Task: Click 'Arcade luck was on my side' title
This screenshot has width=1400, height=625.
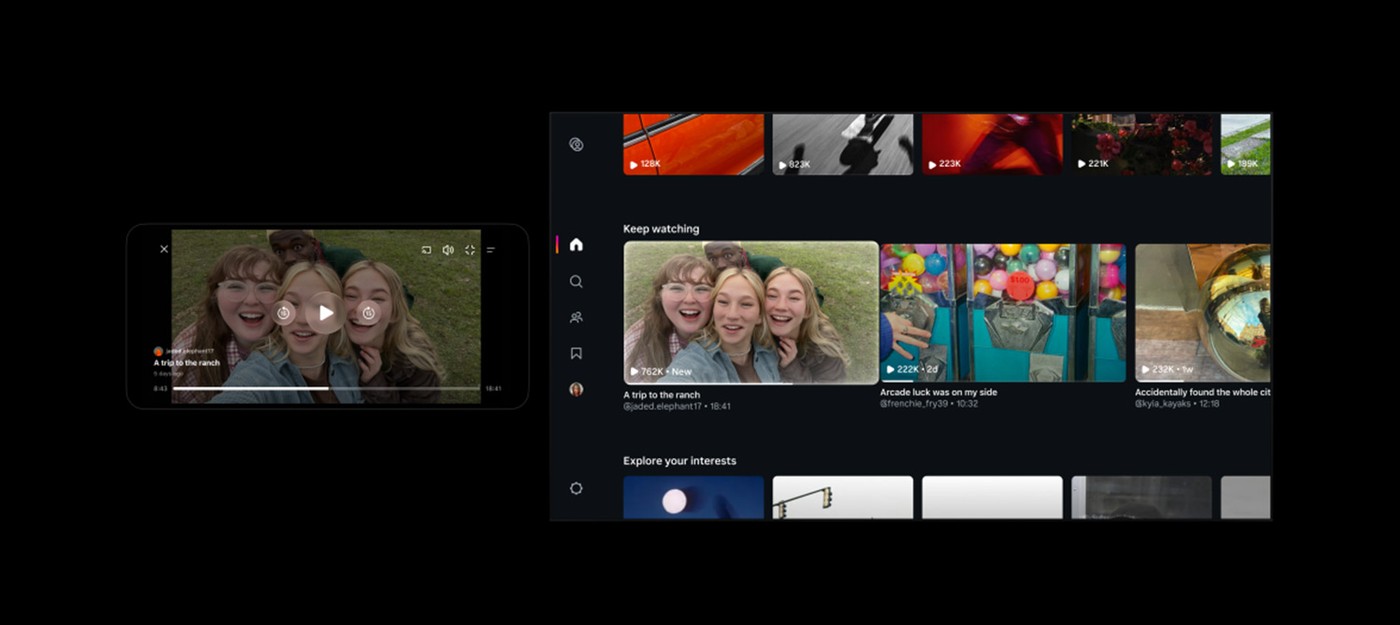Action: click(x=938, y=392)
